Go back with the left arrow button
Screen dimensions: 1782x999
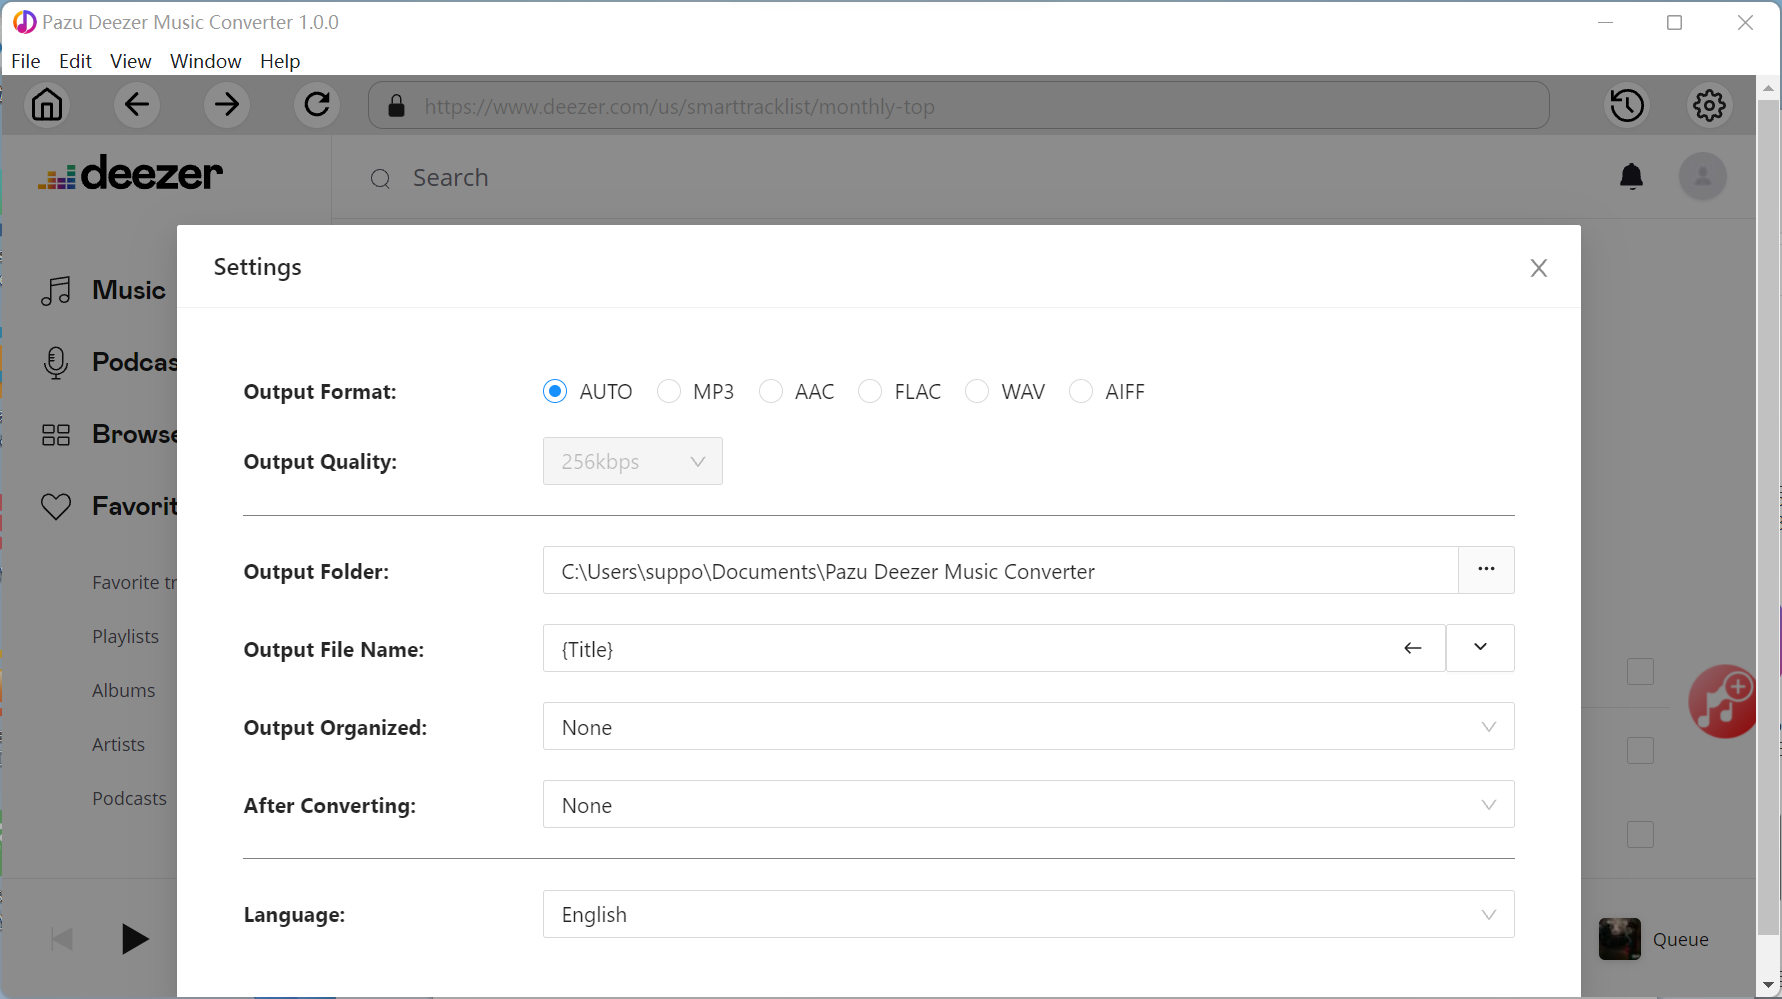coord(137,105)
